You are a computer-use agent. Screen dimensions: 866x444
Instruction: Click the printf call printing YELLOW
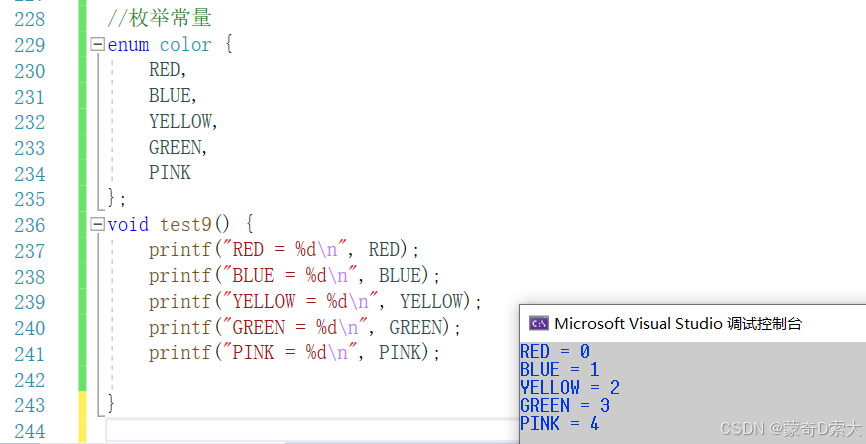pyautogui.click(x=315, y=302)
